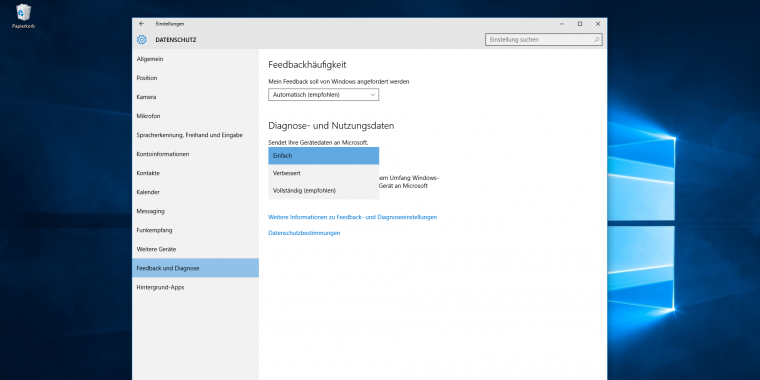Click Sendet Ihre Gerätedaten an Microsoft text

click(318, 142)
